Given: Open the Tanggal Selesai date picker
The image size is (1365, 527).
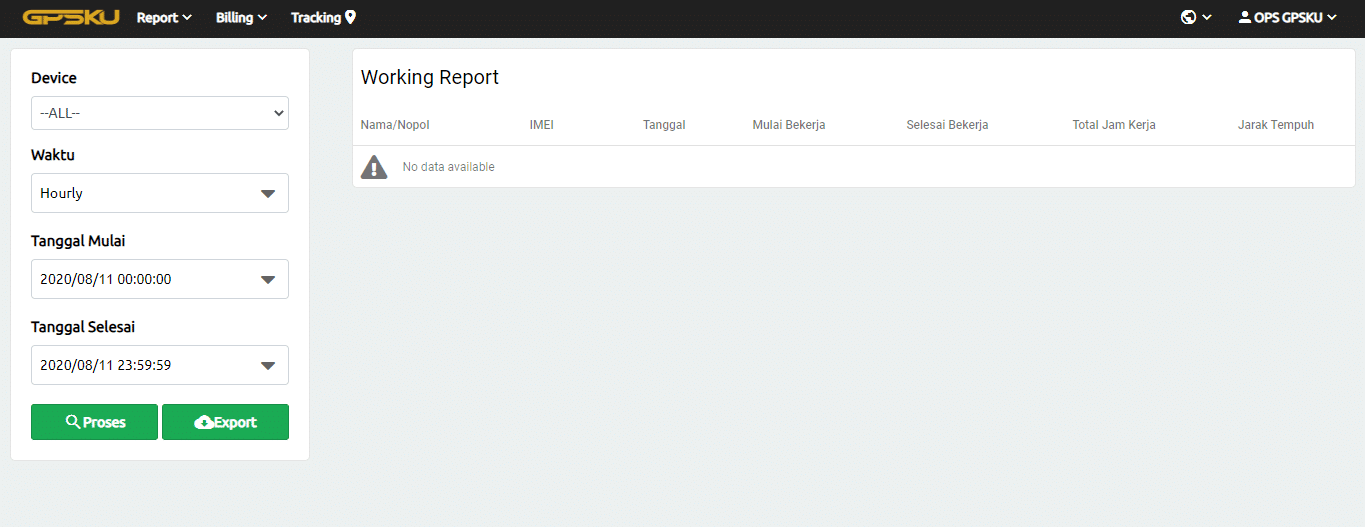Looking at the screenshot, I should pos(160,365).
